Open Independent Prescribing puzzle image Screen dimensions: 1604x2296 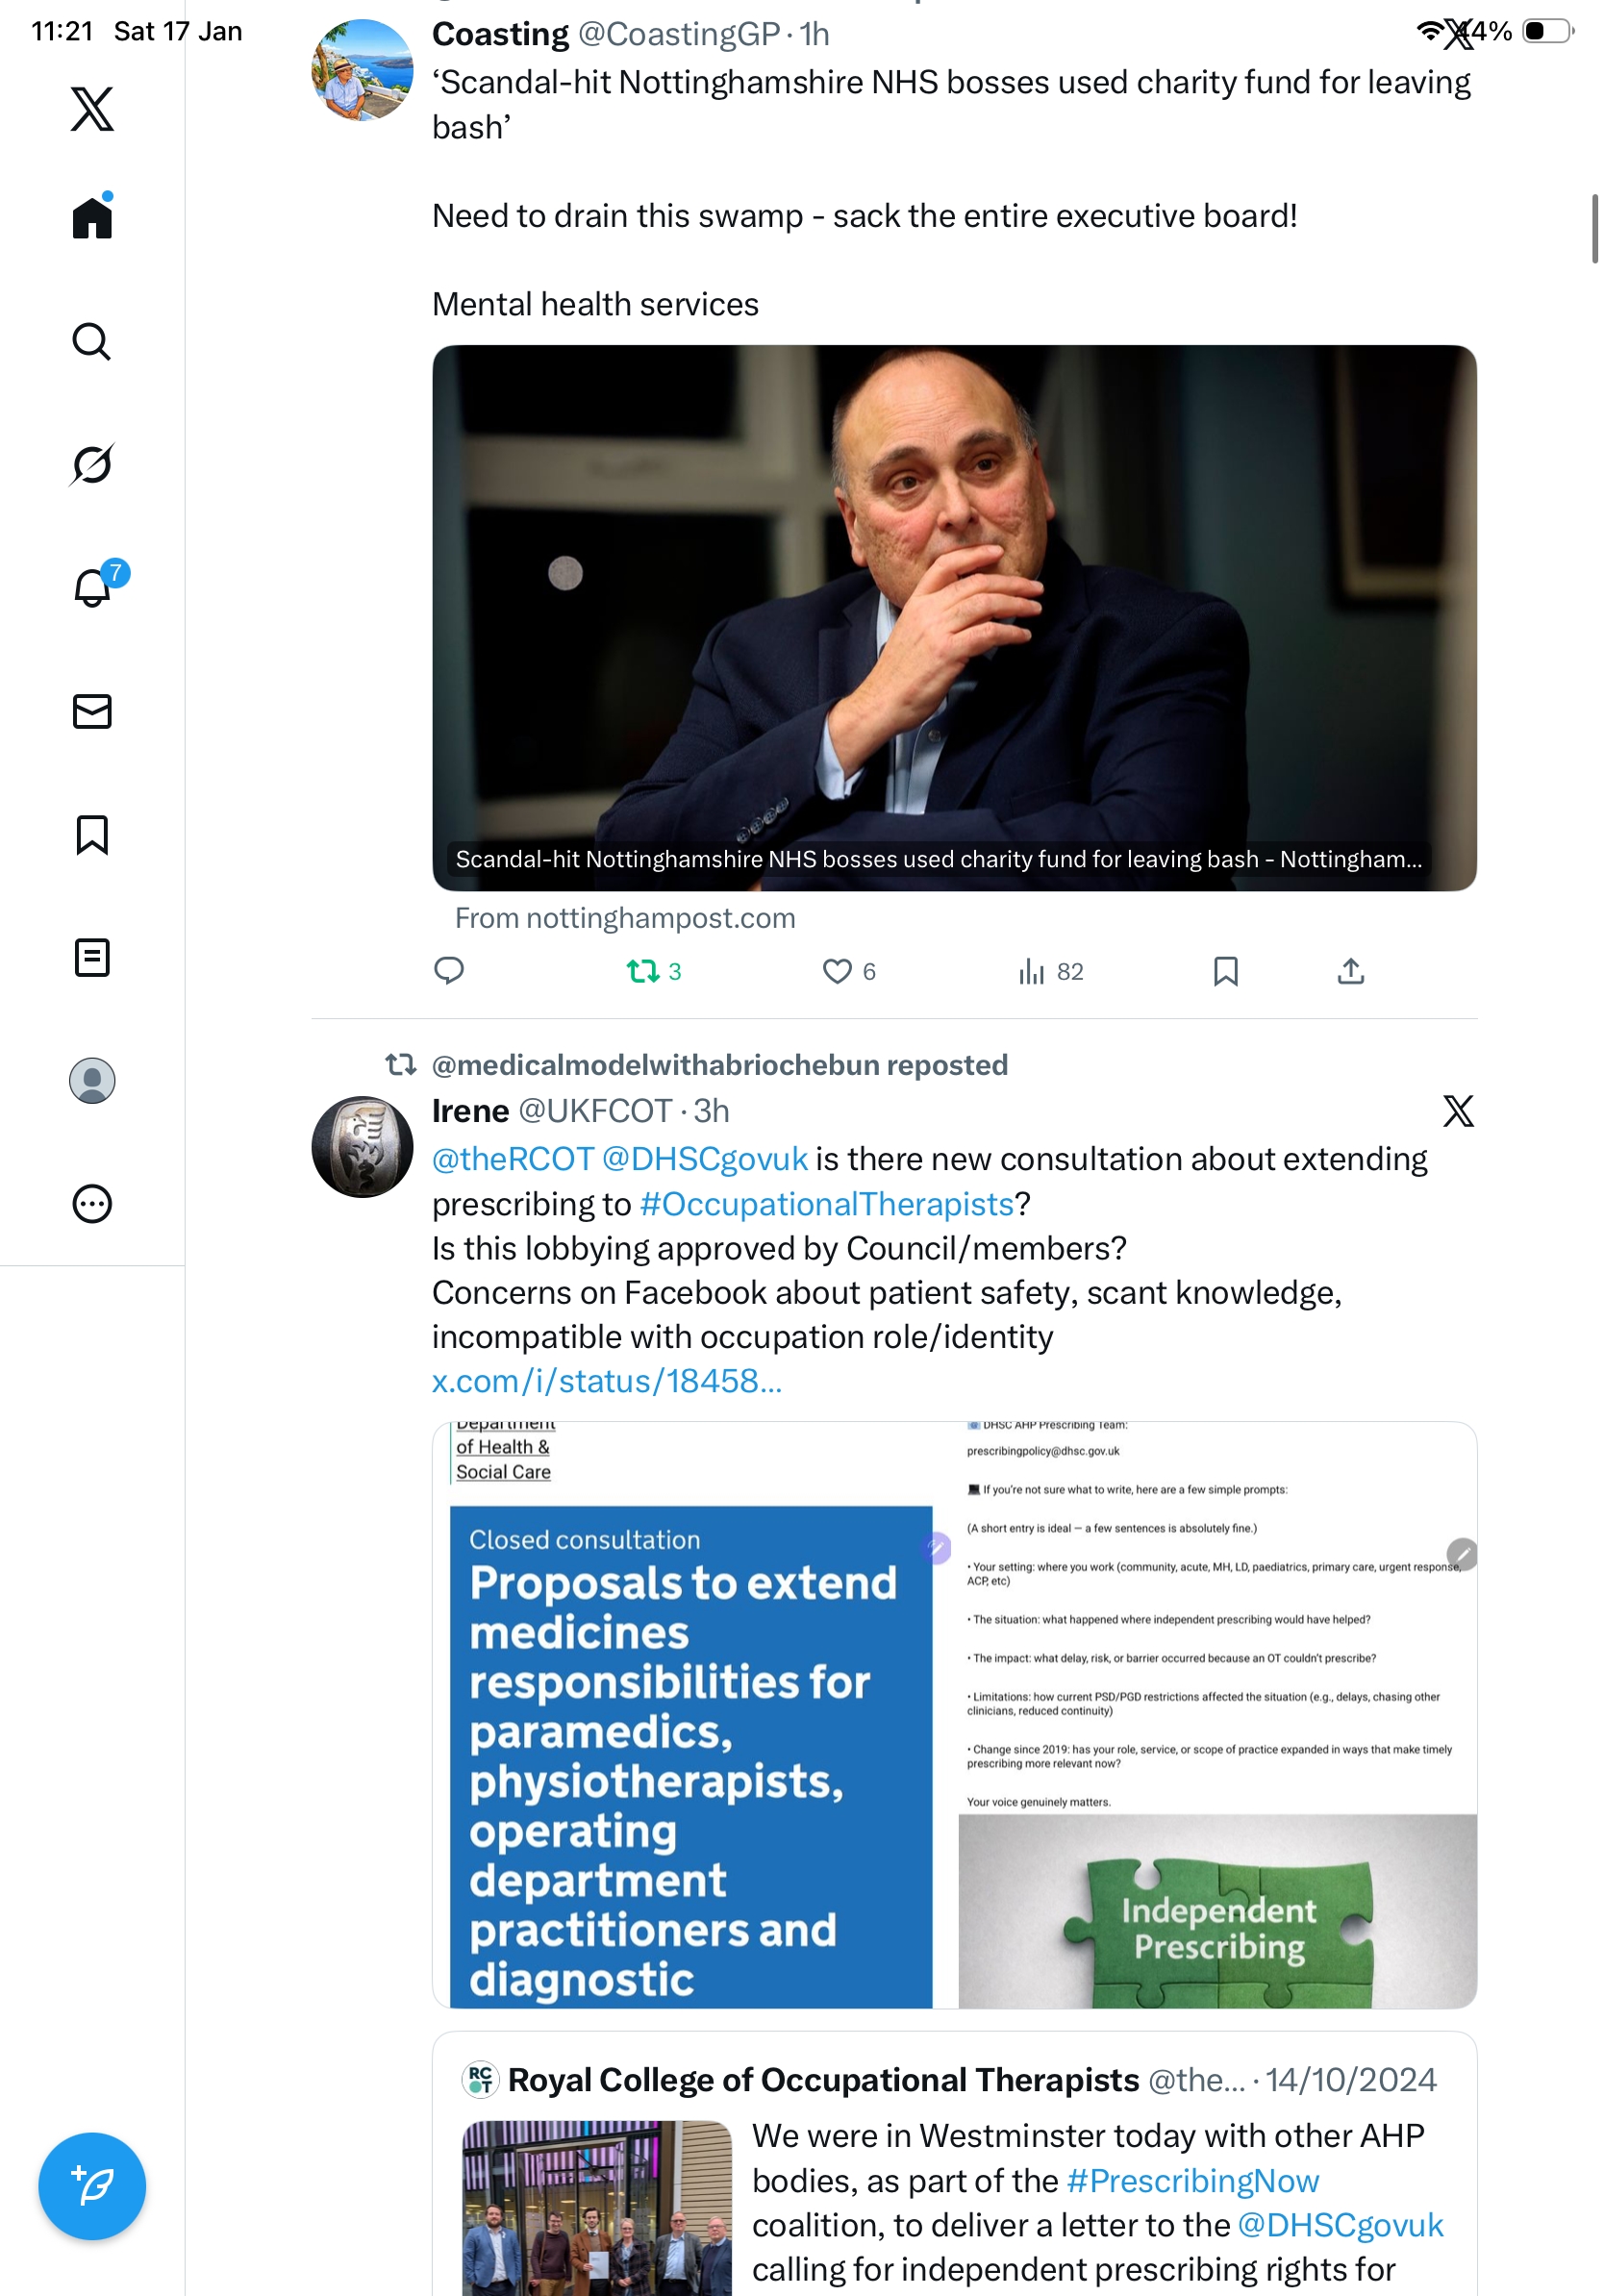point(1217,1910)
